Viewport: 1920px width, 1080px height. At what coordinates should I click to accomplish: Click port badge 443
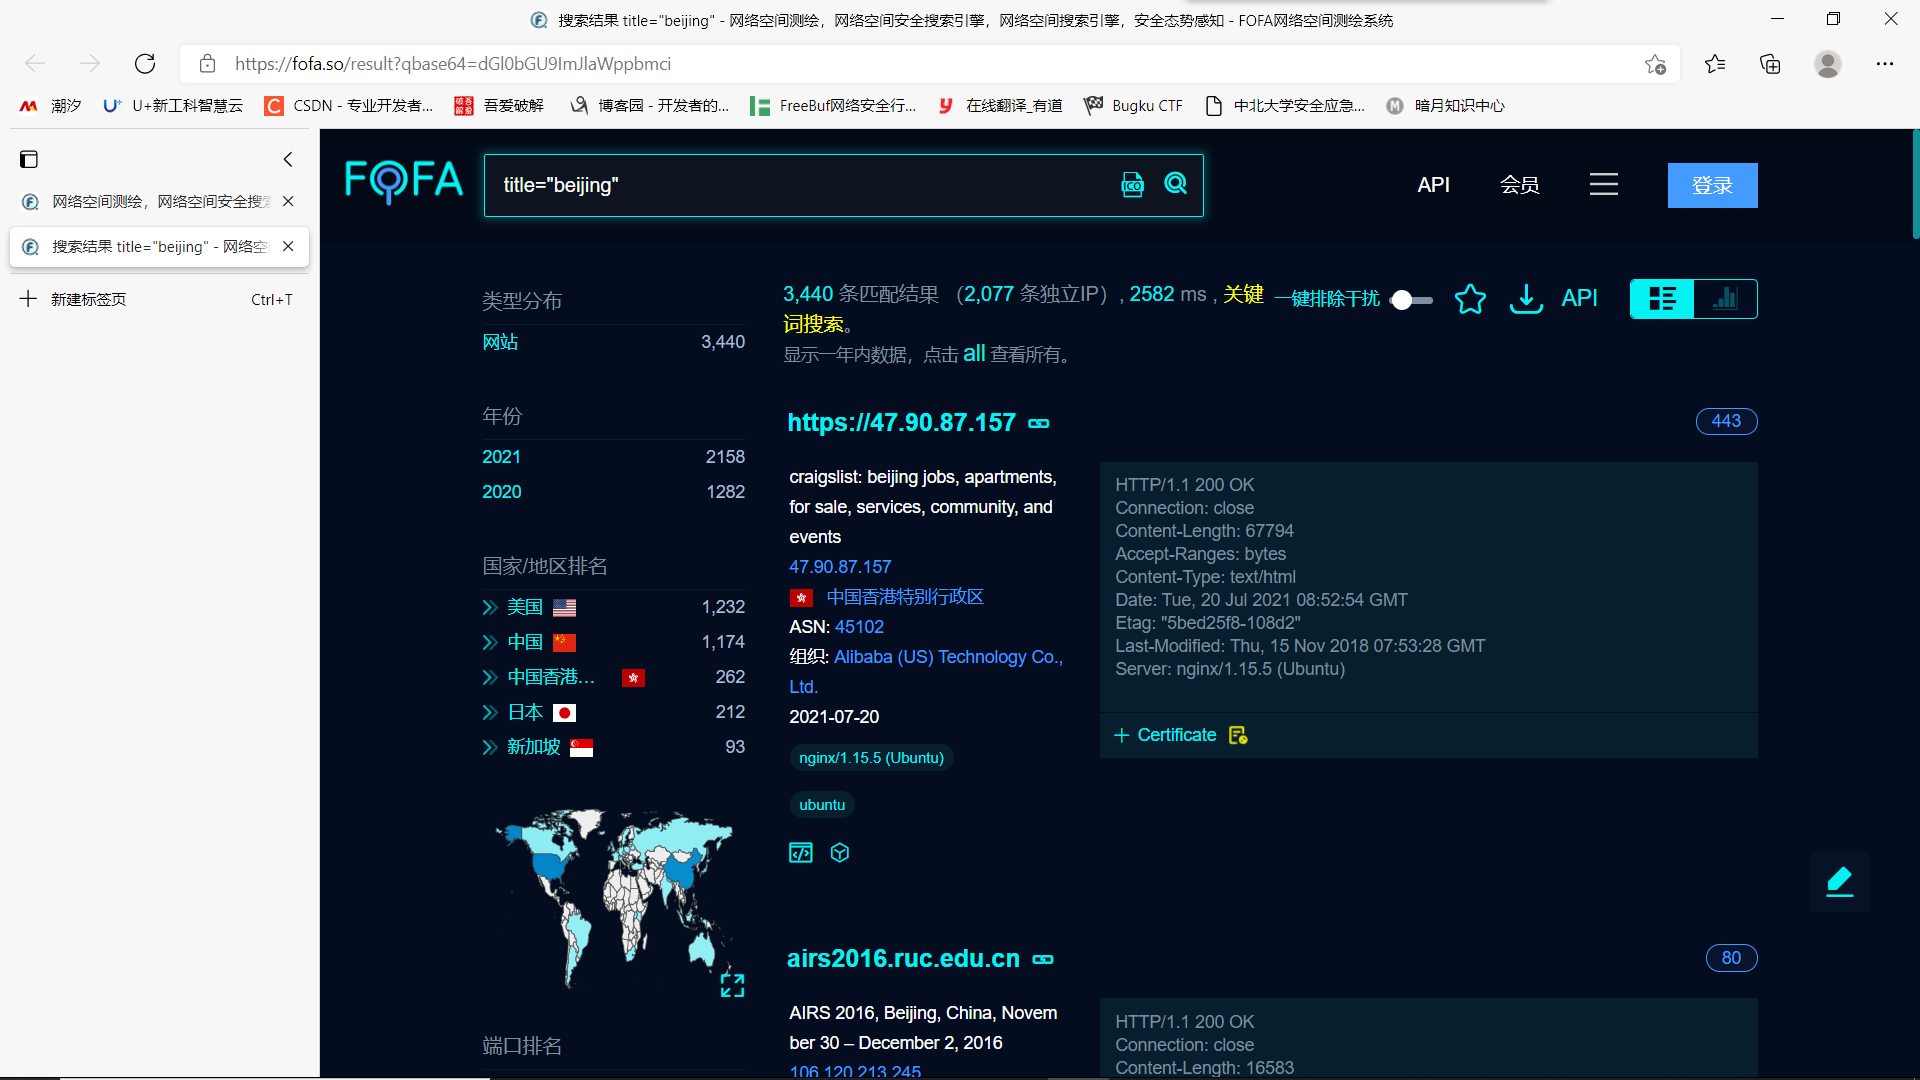tap(1726, 421)
